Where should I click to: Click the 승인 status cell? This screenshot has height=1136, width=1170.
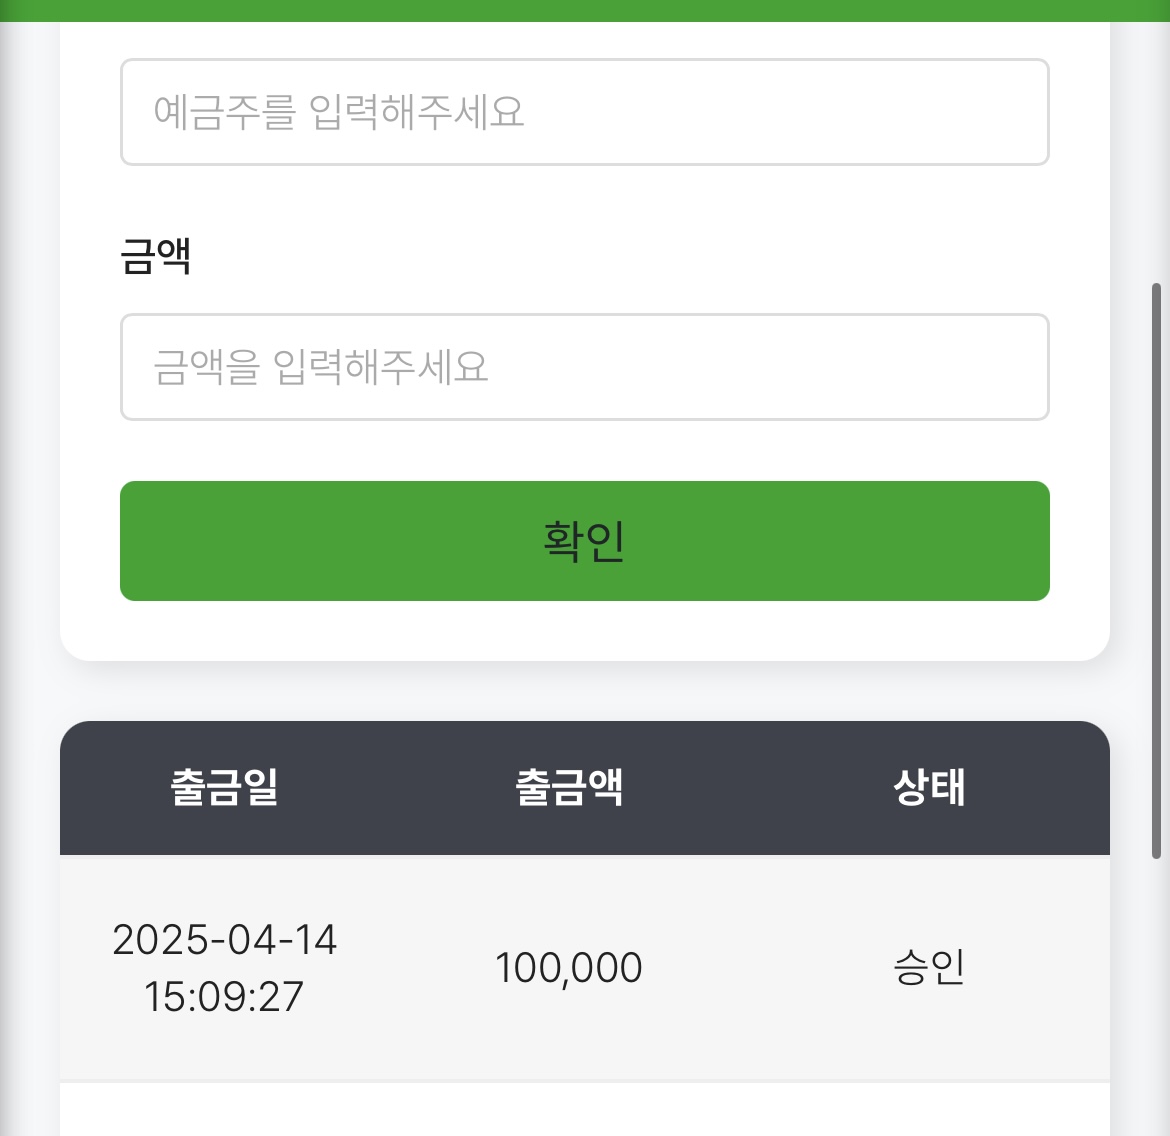click(x=929, y=968)
